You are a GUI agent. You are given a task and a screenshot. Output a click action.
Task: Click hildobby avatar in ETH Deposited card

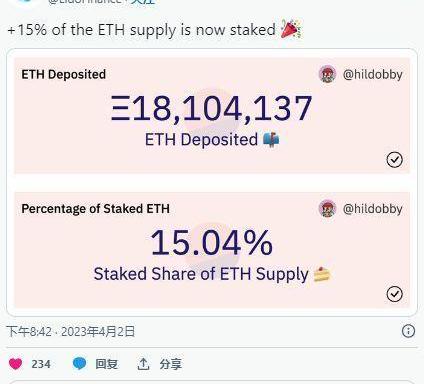[327, 74]
